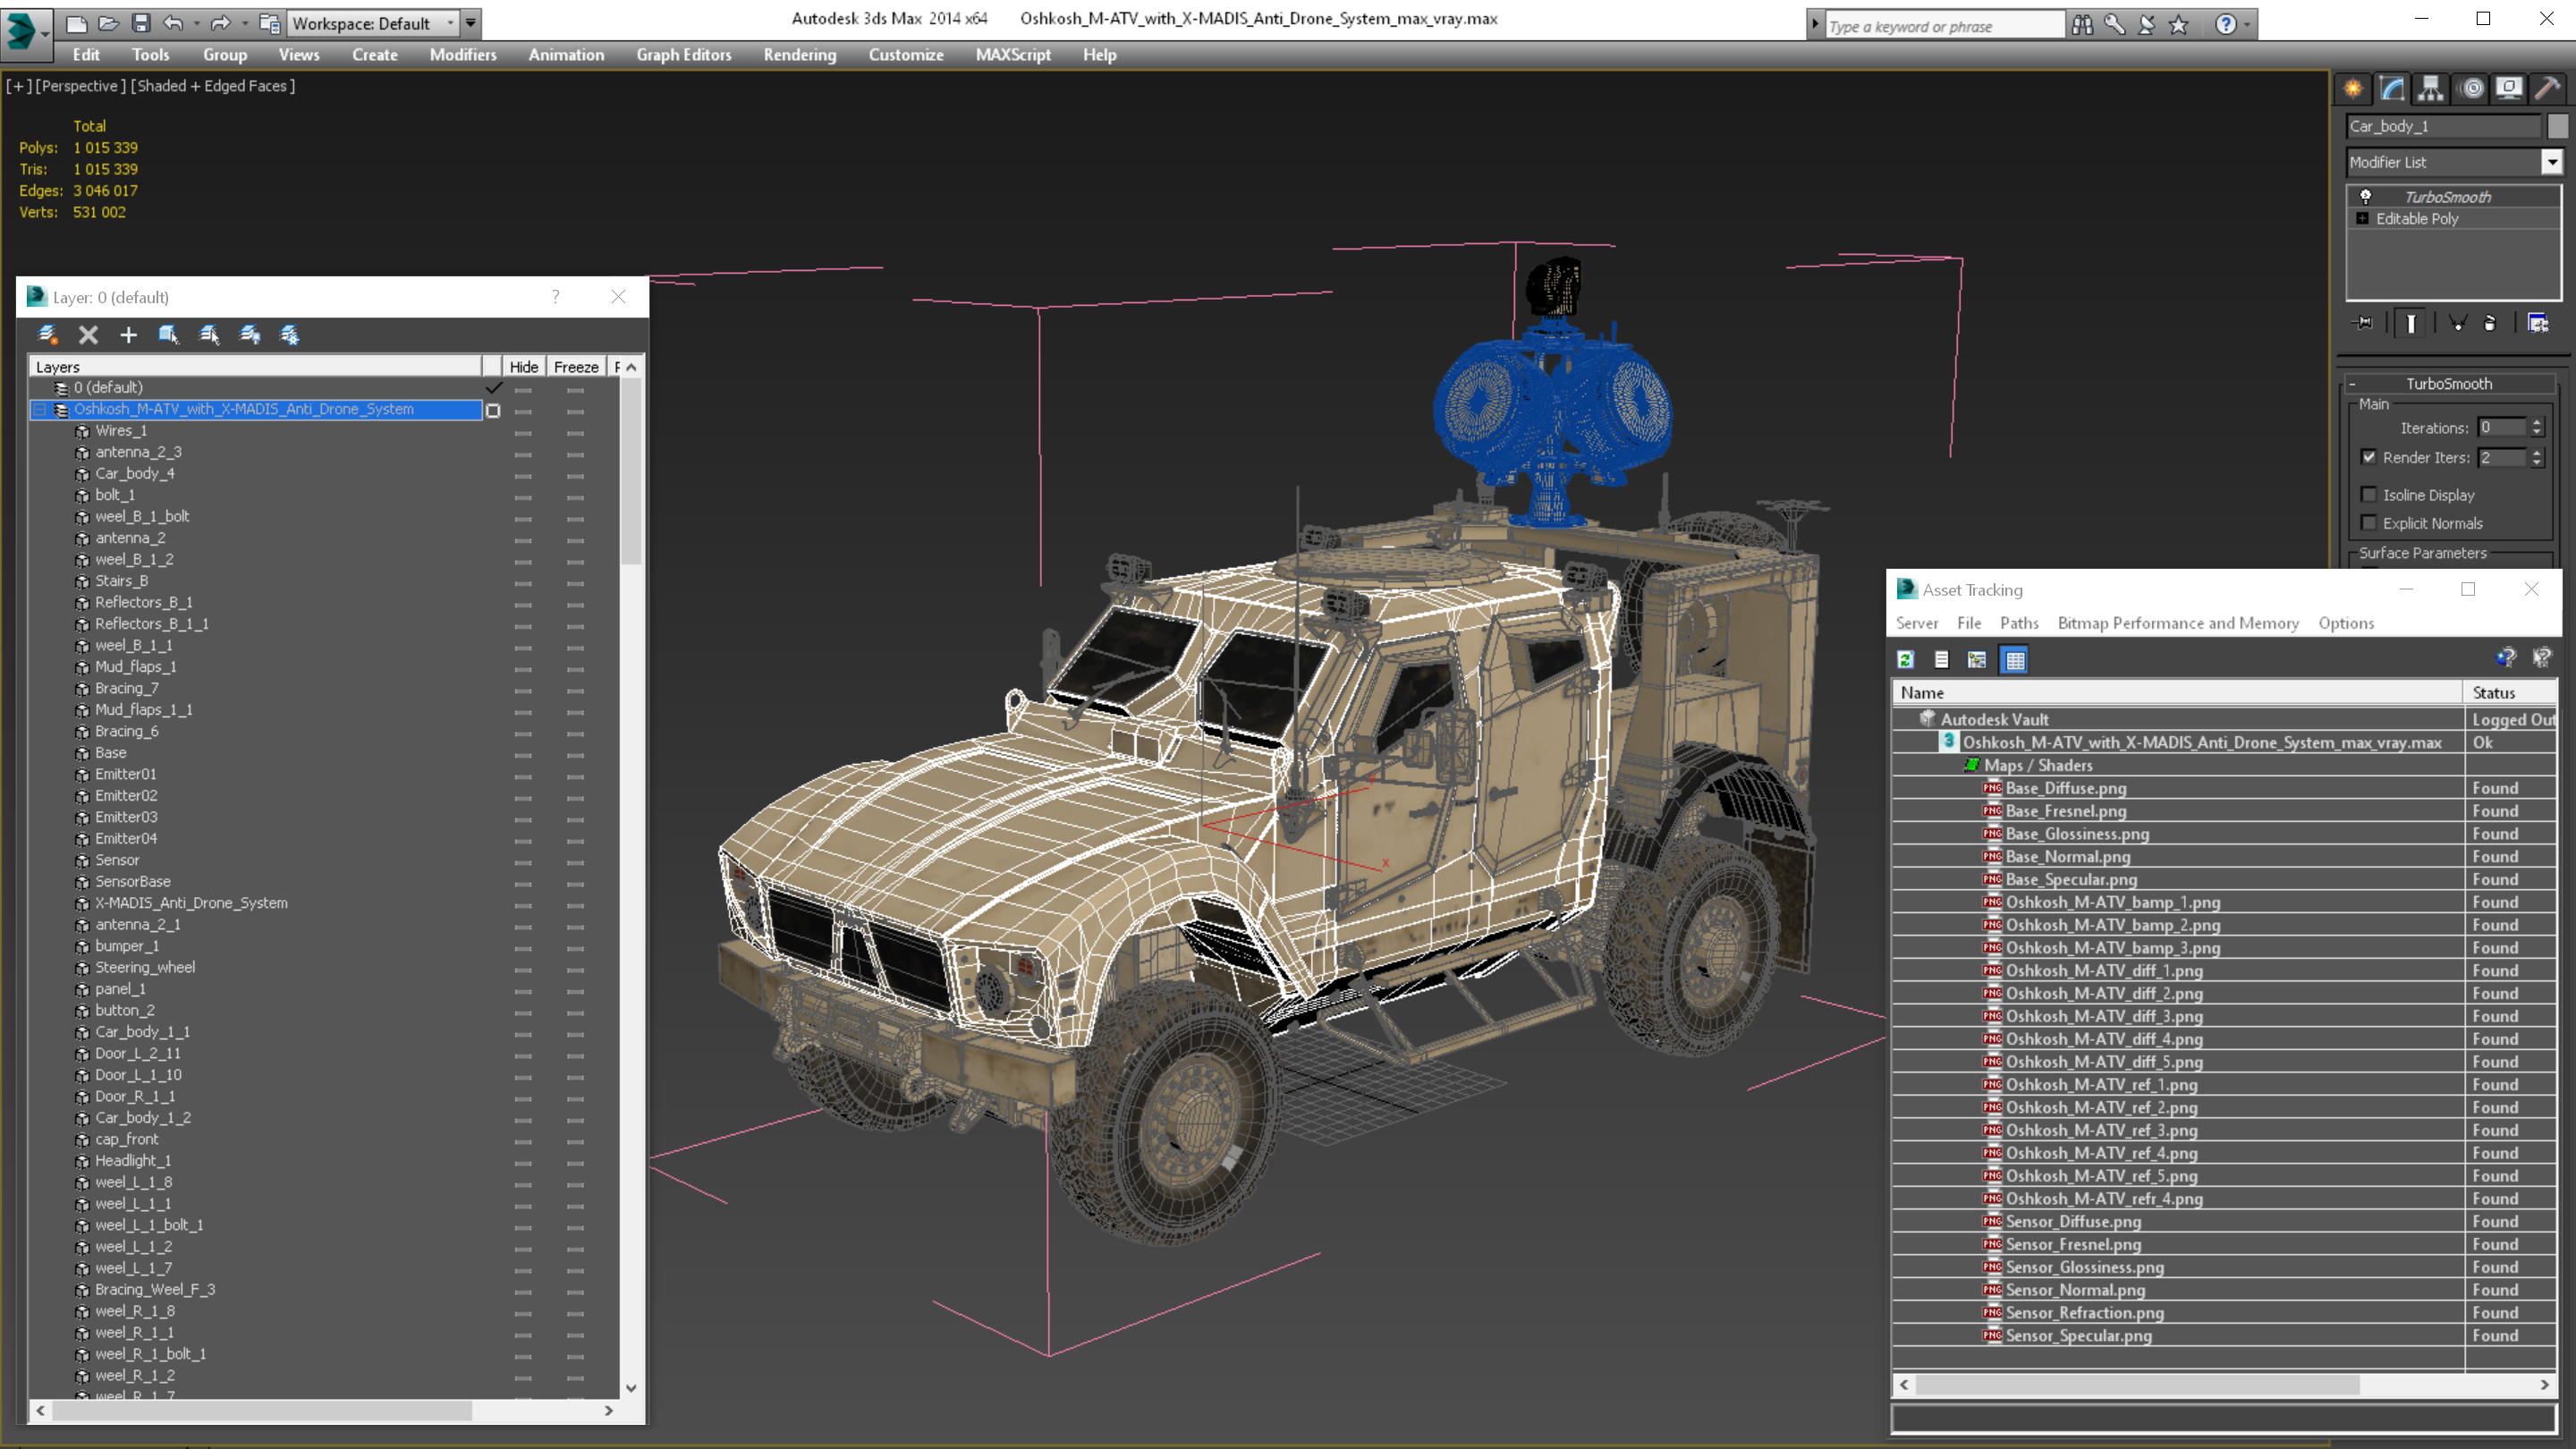Viewport: 2576px width, 1449px height.
Task: Toggle Pin Stack in modifier panel
Action: coord(2364,323)
